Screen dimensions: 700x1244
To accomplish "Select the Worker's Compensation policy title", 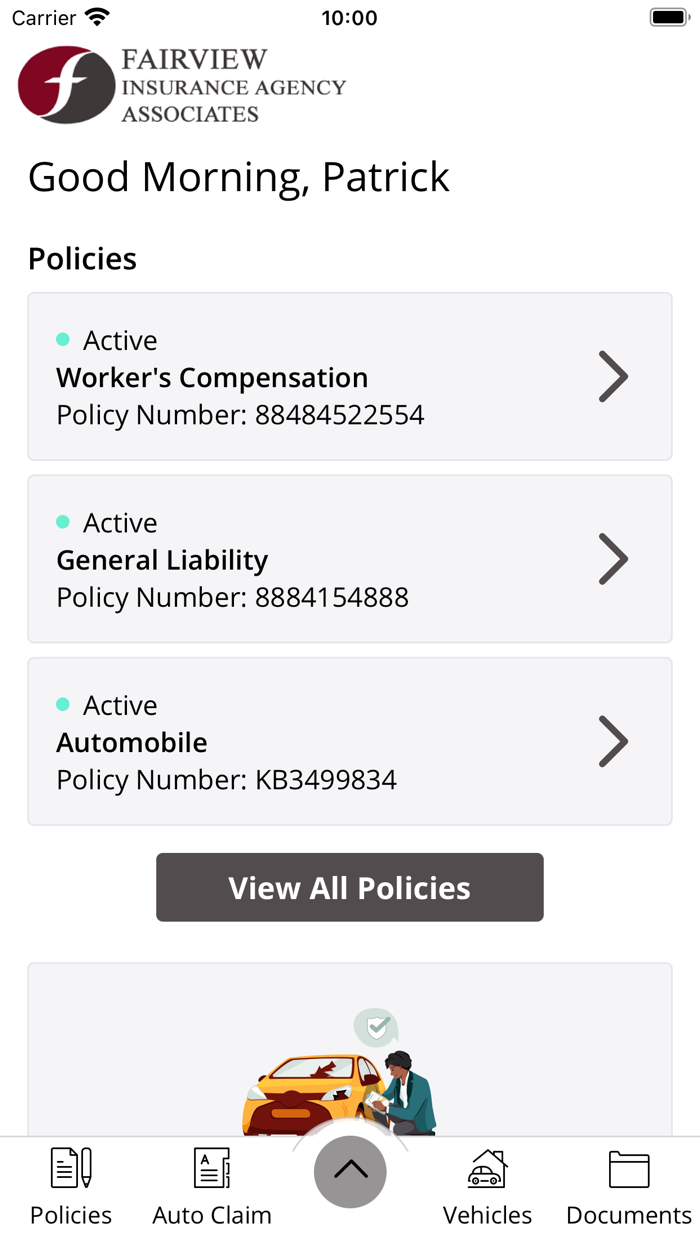I will pos(212,378).
